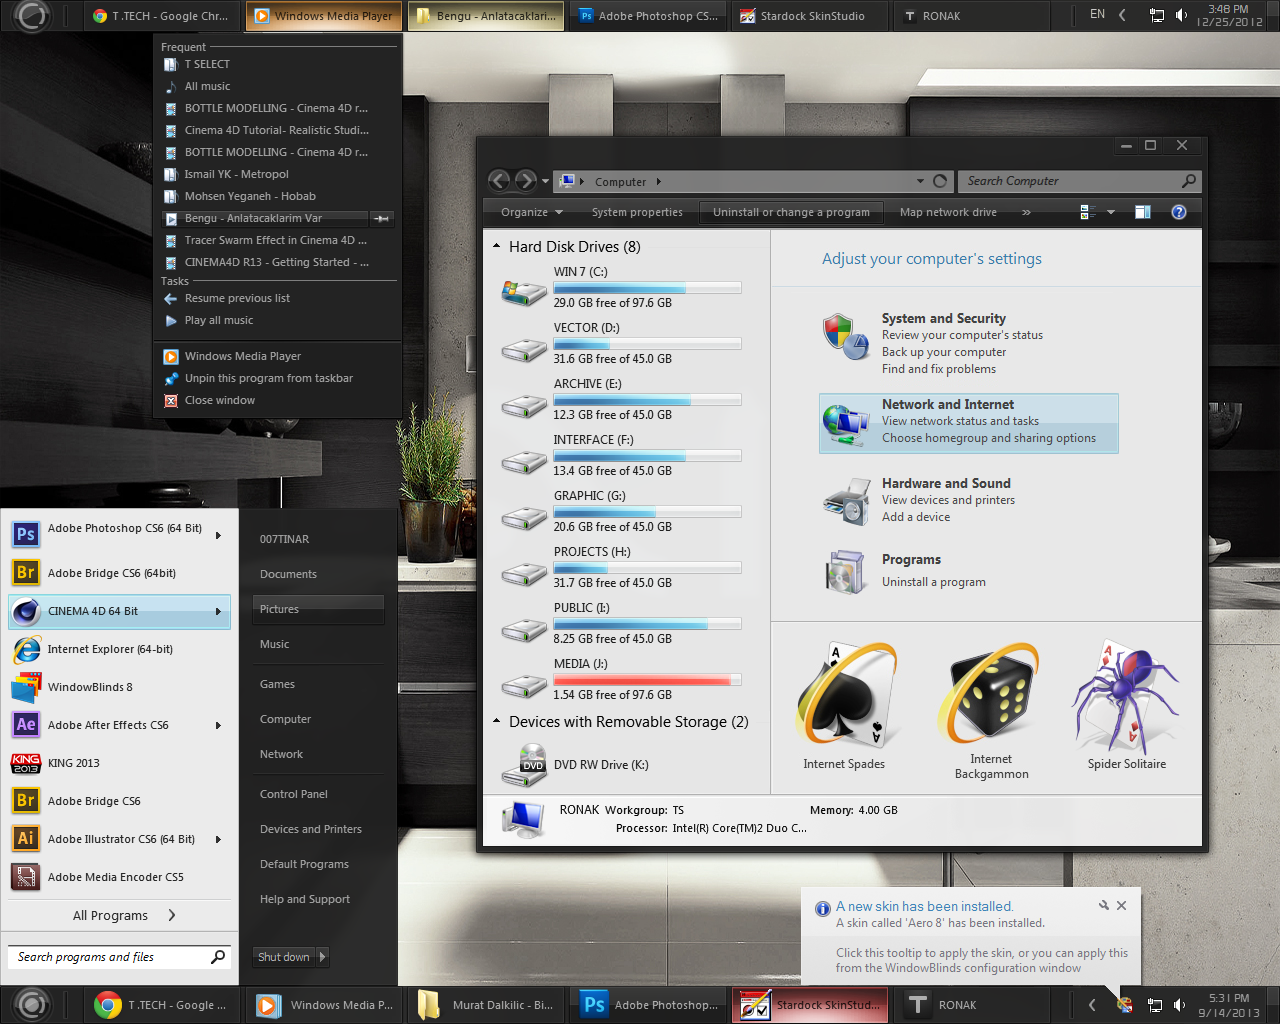The height and width of the screenshot is (1024, 1280).
Task: Select the PUBLIC (I:) drive icon
Action: pyautogui.click(x=524, y=630)
